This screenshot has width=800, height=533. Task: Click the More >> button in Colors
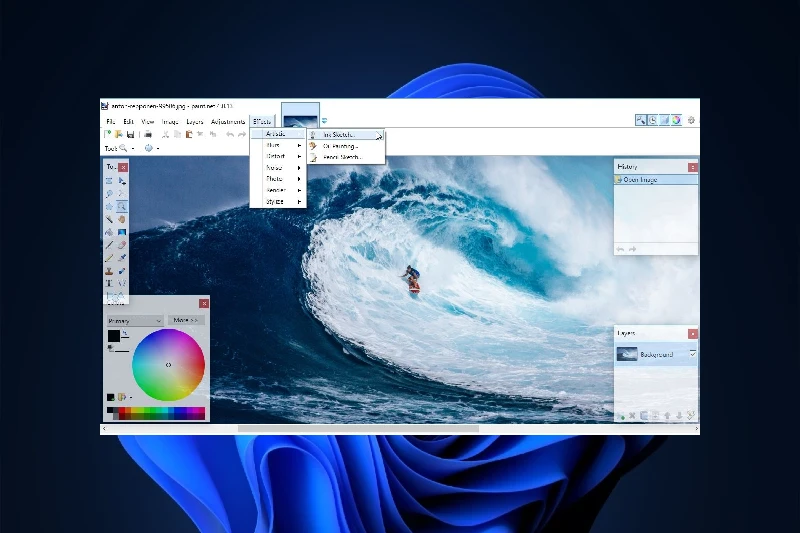pyautogui.click(x=186, y=320)
